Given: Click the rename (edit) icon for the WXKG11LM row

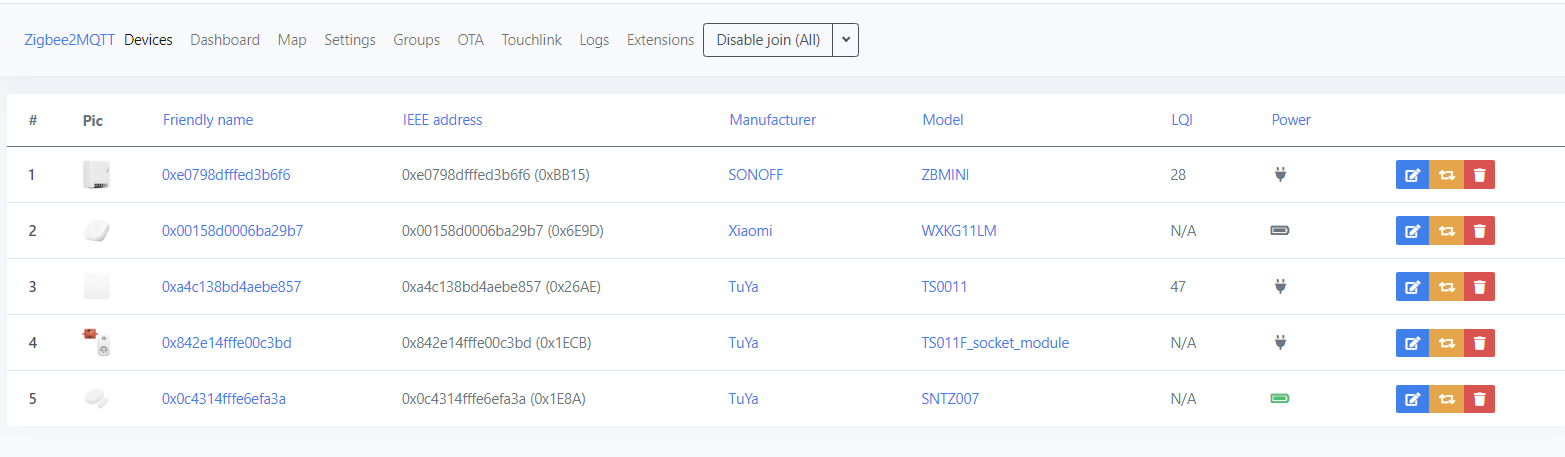Looking at the screenshot, I should coord(1412,231).
